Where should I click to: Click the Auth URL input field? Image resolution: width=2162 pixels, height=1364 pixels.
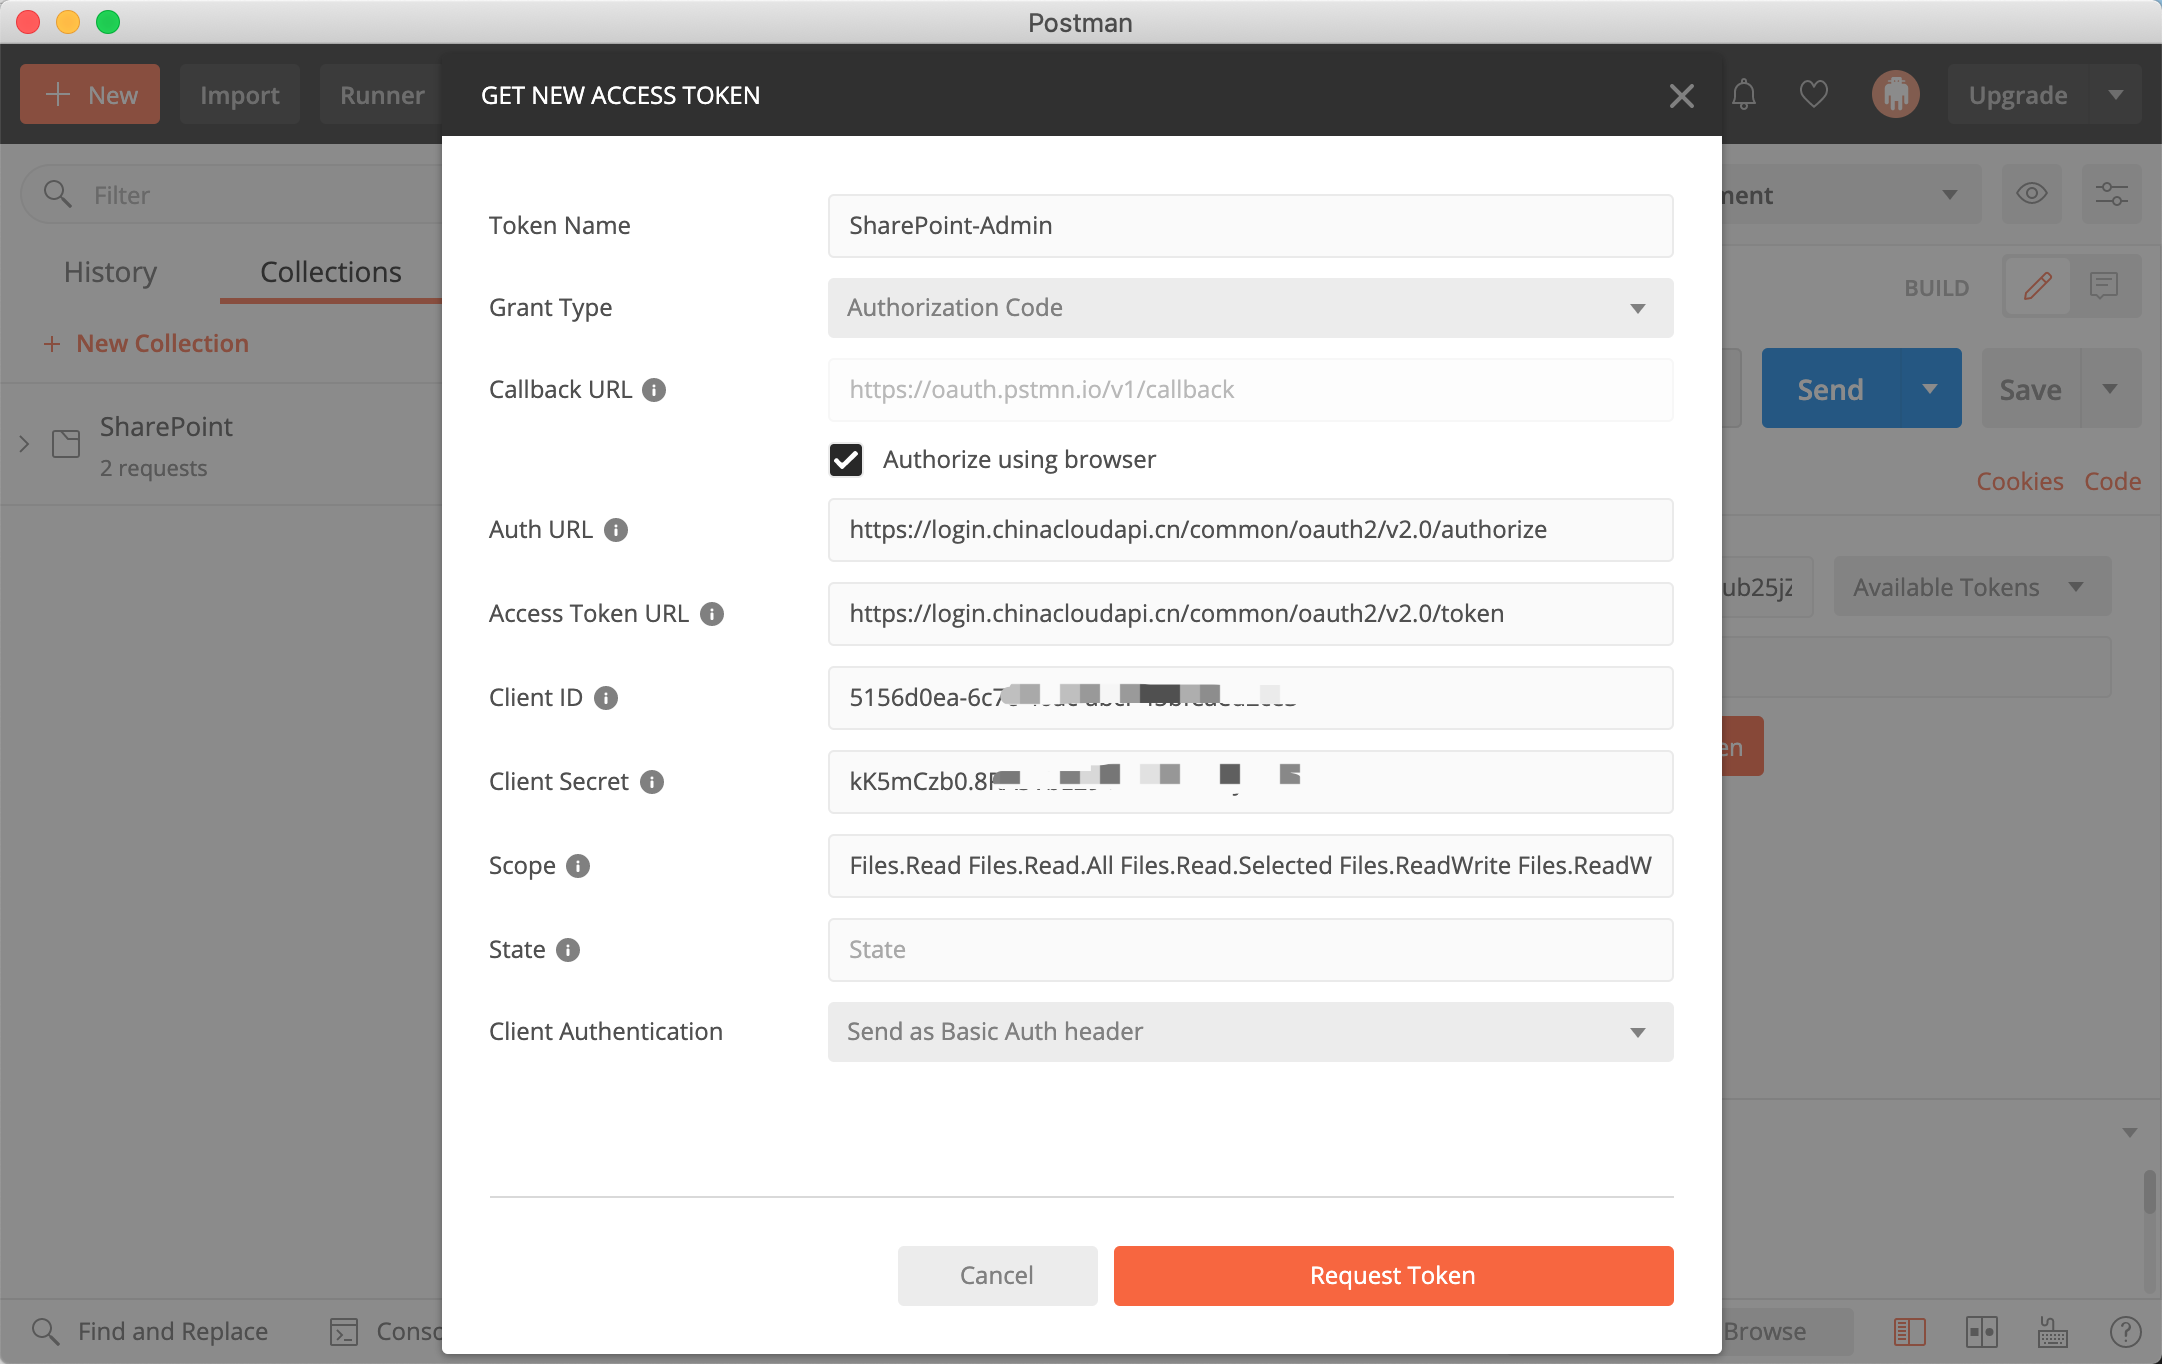(x=1250, y=530)
